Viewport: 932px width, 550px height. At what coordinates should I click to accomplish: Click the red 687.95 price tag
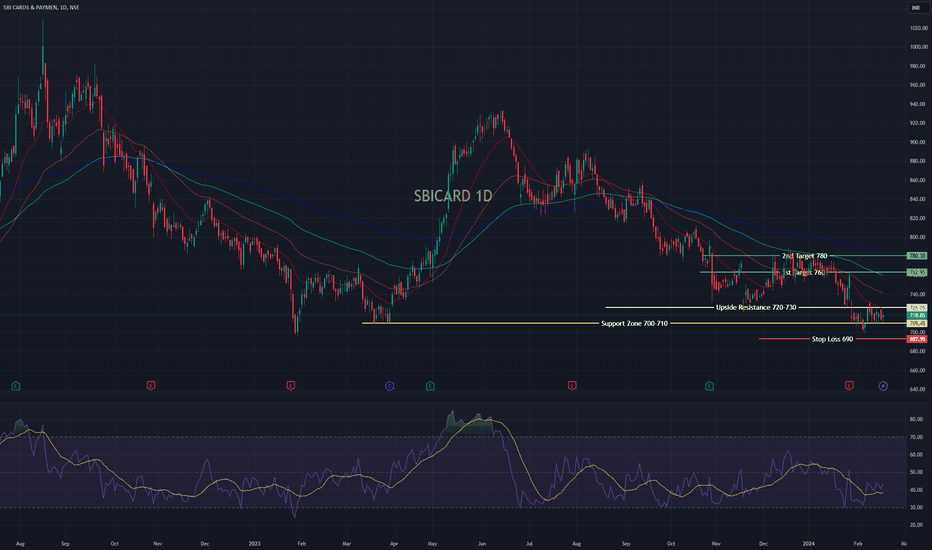click(917, 339)
